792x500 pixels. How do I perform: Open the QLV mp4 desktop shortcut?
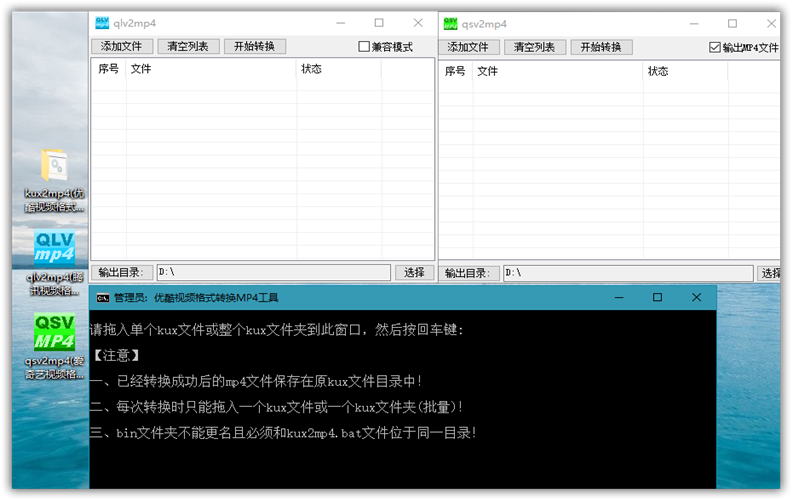(x=54, y=249)
